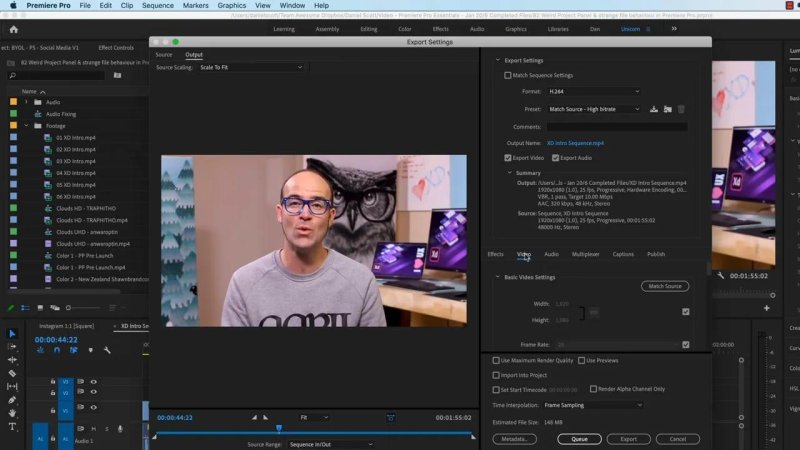Collapse the Export Settings section

[497, 60]
